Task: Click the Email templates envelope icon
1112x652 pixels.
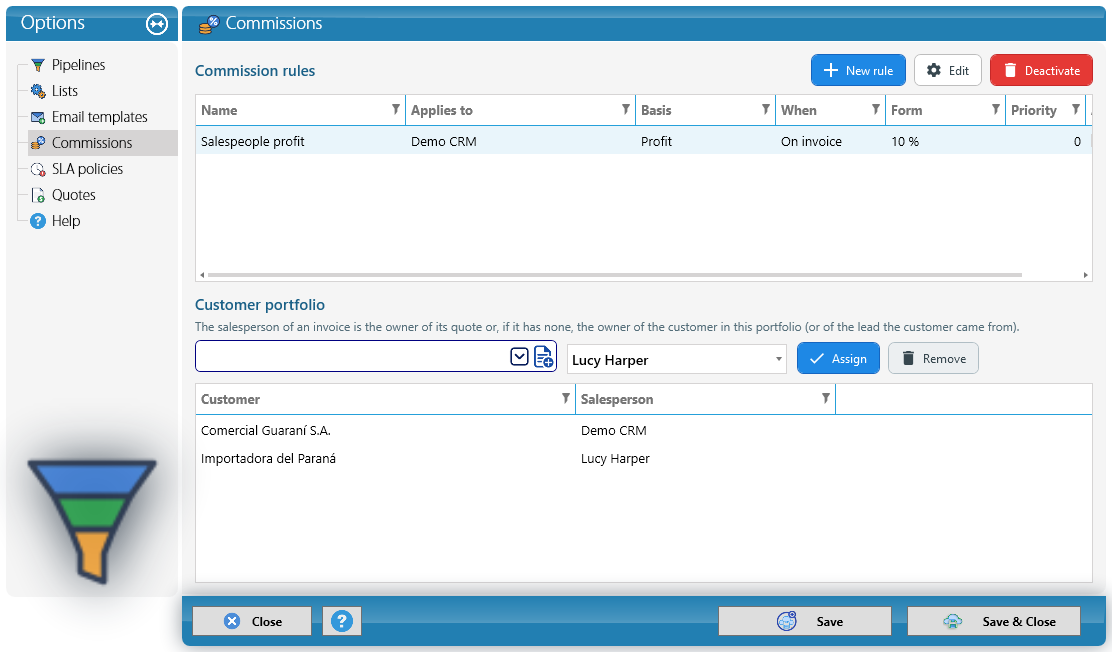Action: (x=38, y=117)
